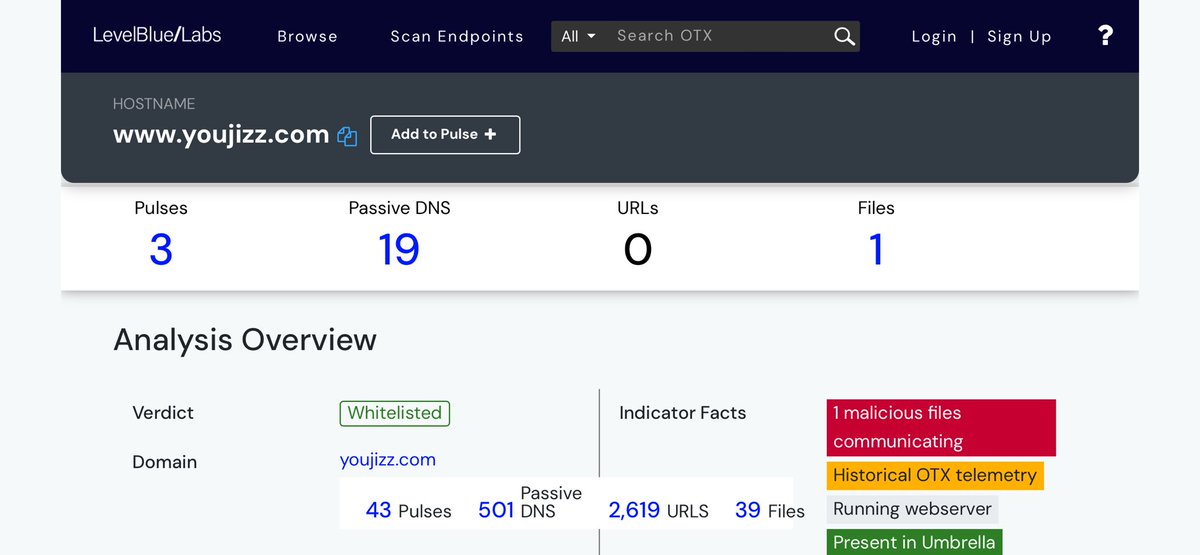This screenshot has height=555, width=1200.
Task: Click the Login link
Action: coord(934,36)
